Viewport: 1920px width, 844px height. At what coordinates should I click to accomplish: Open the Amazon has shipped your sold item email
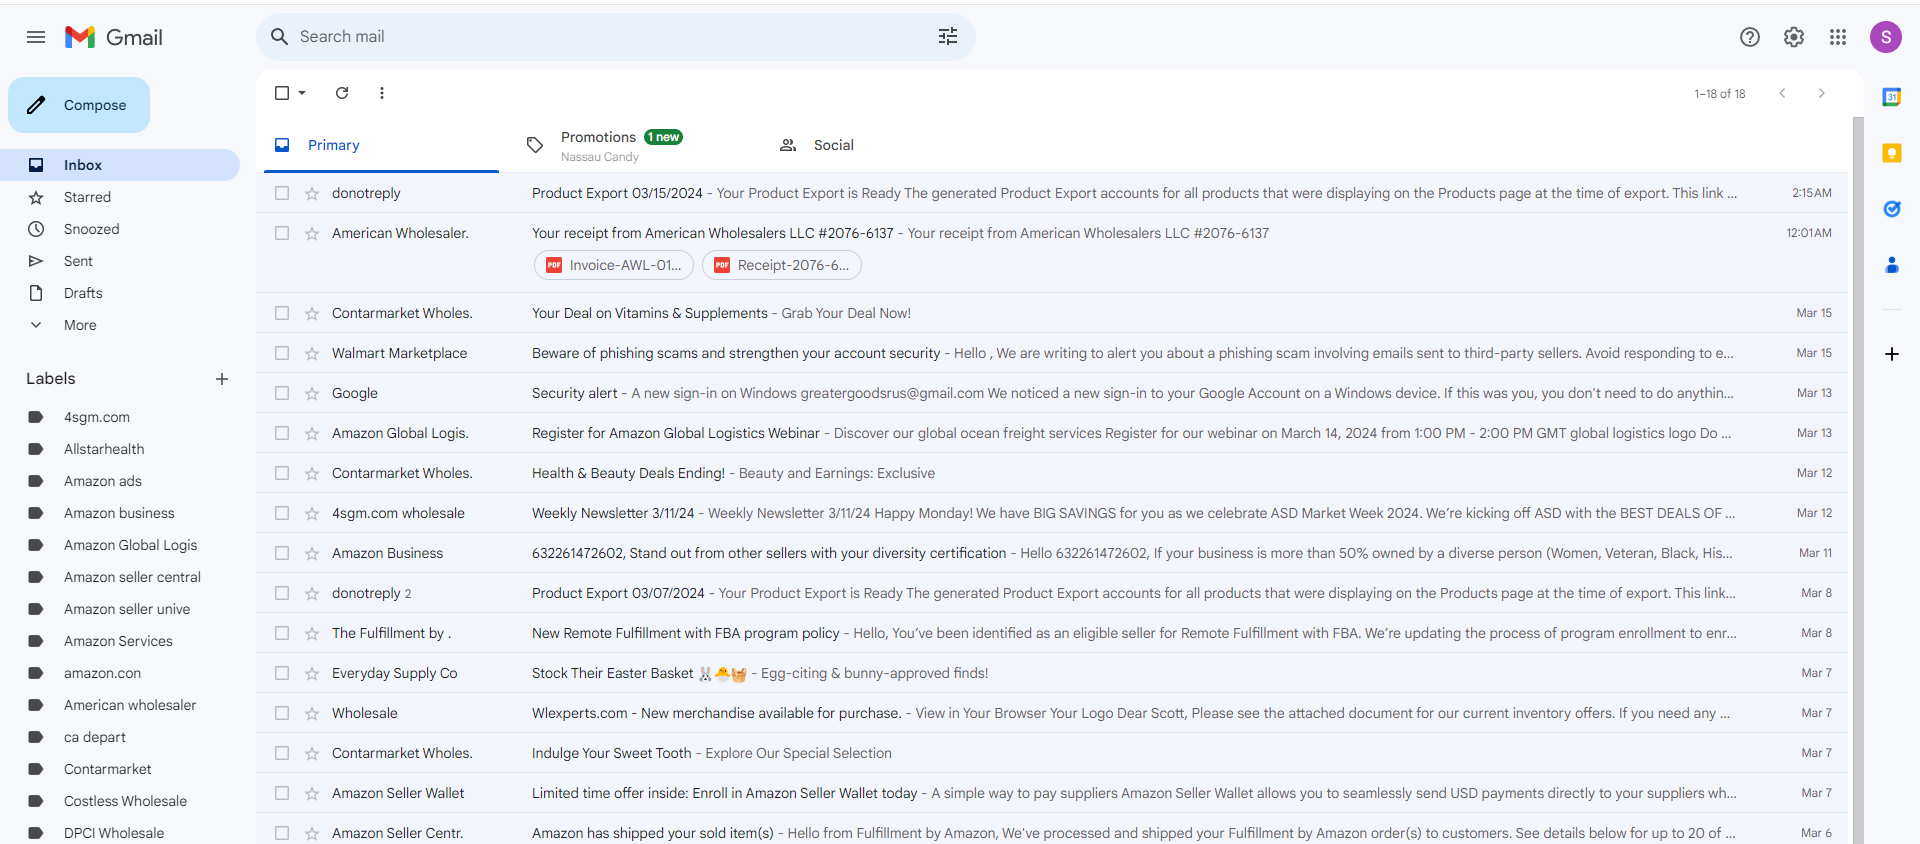1052,831
